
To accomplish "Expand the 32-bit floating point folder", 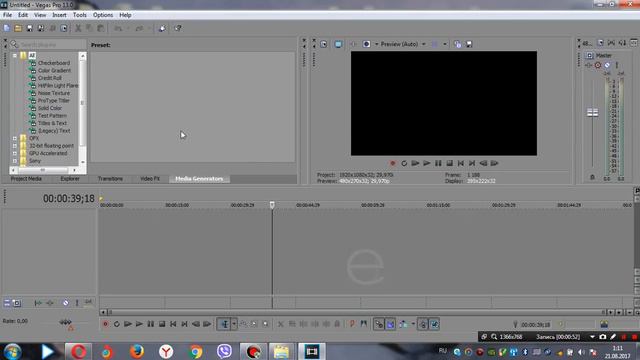I will click(x=15, y=146).
